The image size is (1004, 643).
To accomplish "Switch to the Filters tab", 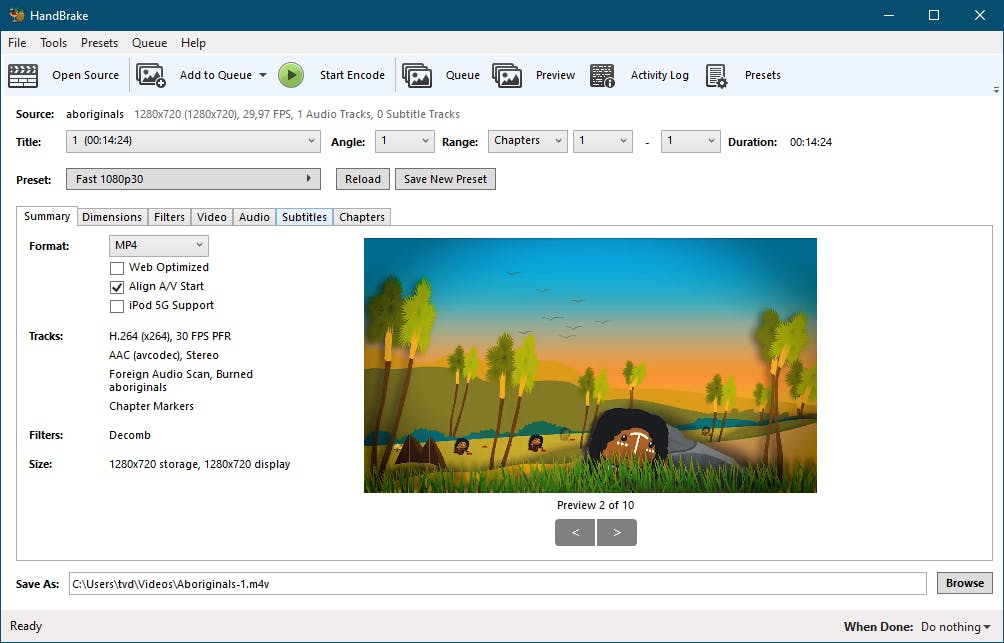I will 169,217.
